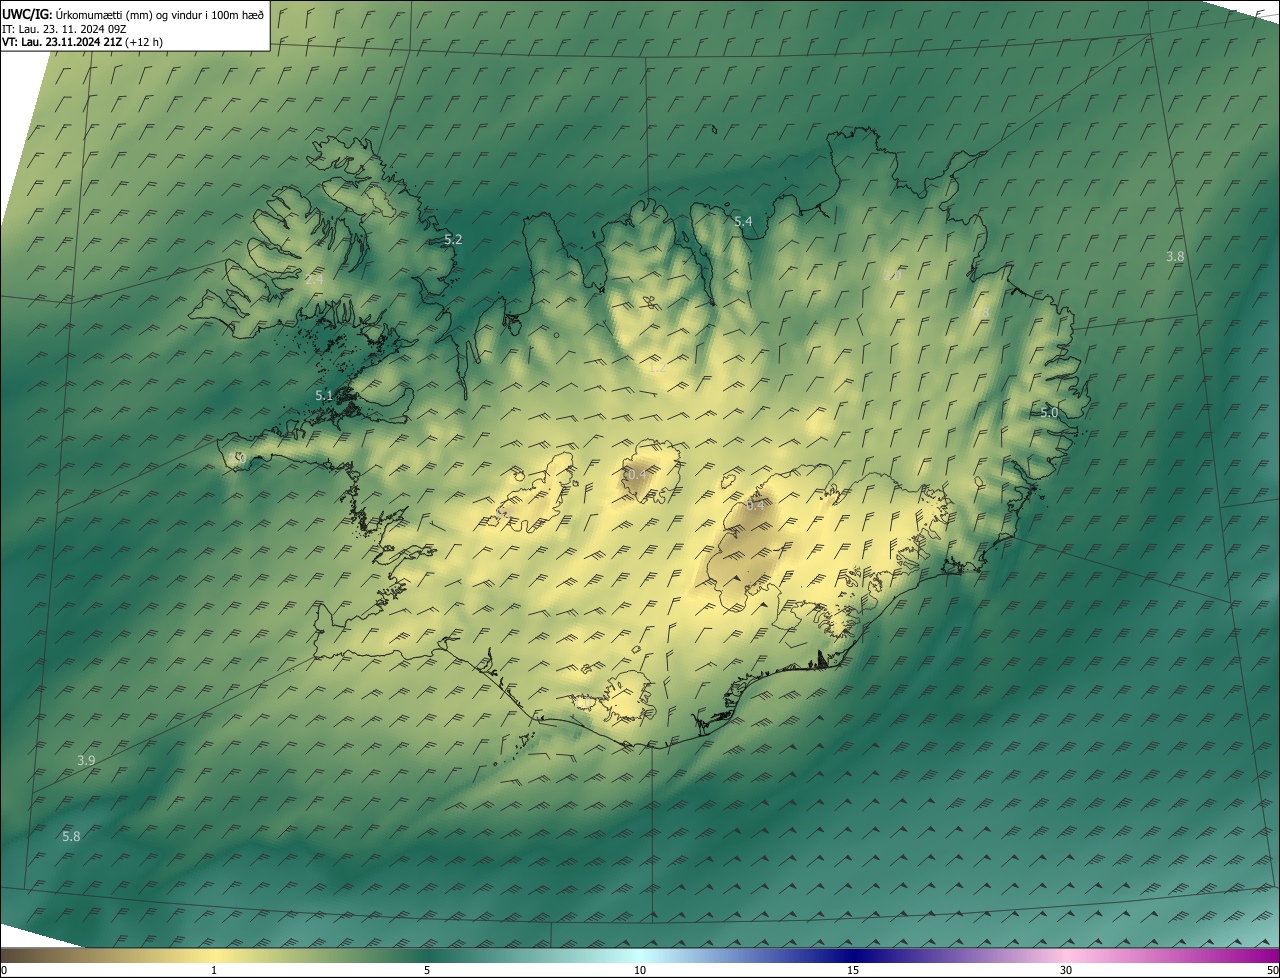This screenshot has width=1280, height=978.
Task: Click the 30 tick on the color scale
Action: point(1066,970)
